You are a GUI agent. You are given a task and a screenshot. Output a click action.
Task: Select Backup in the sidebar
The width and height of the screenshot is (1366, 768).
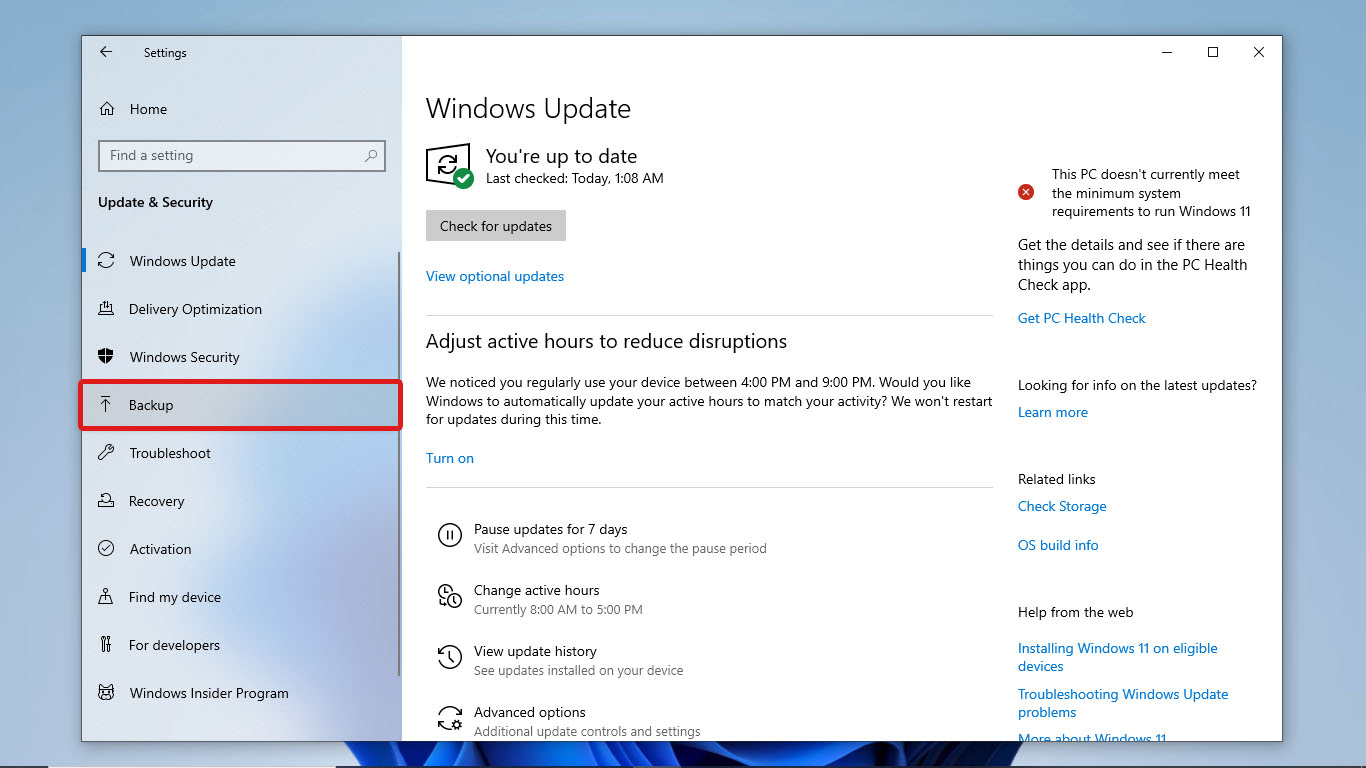tap(240, 405)
